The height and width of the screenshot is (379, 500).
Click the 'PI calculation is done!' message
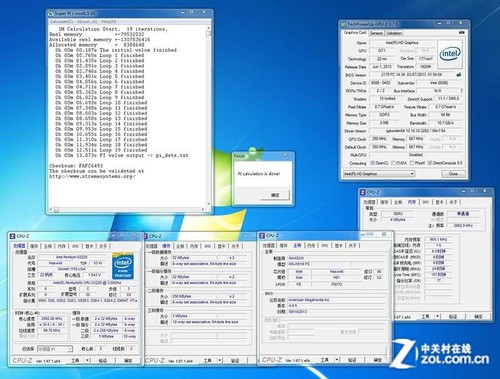(259, 174)
